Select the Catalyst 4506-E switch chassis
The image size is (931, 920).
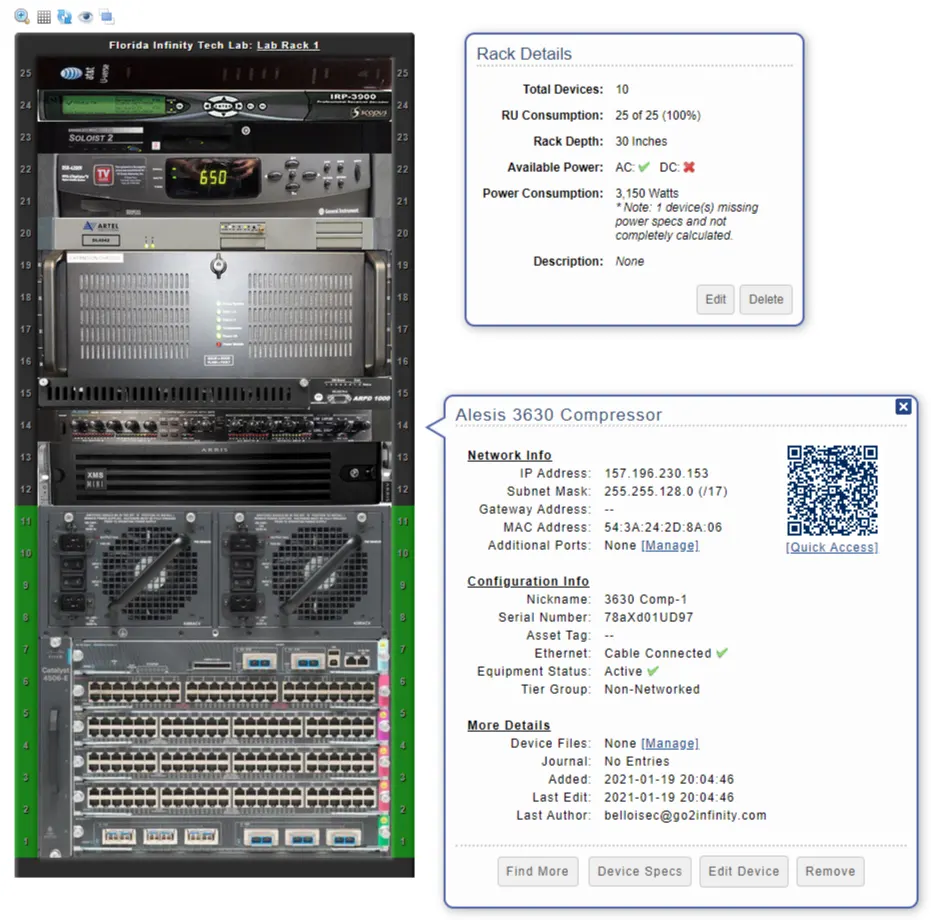tap(214, 682)
